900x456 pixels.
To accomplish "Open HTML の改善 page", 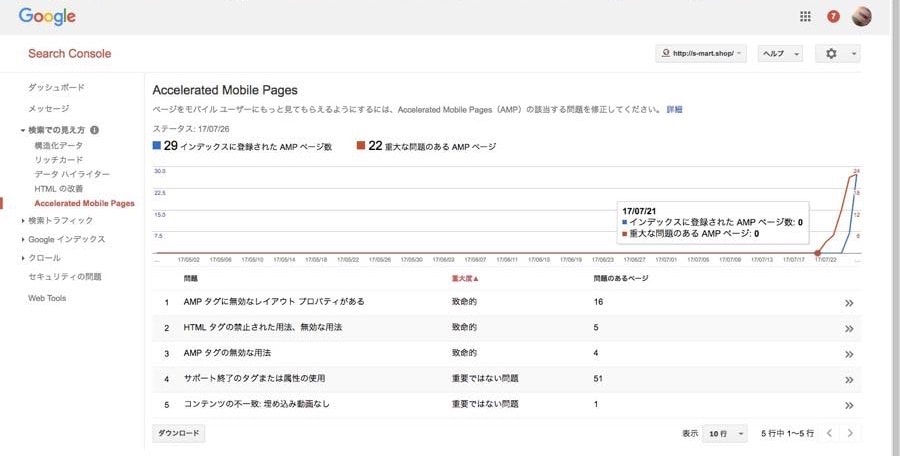I will (x=59, y=188).
